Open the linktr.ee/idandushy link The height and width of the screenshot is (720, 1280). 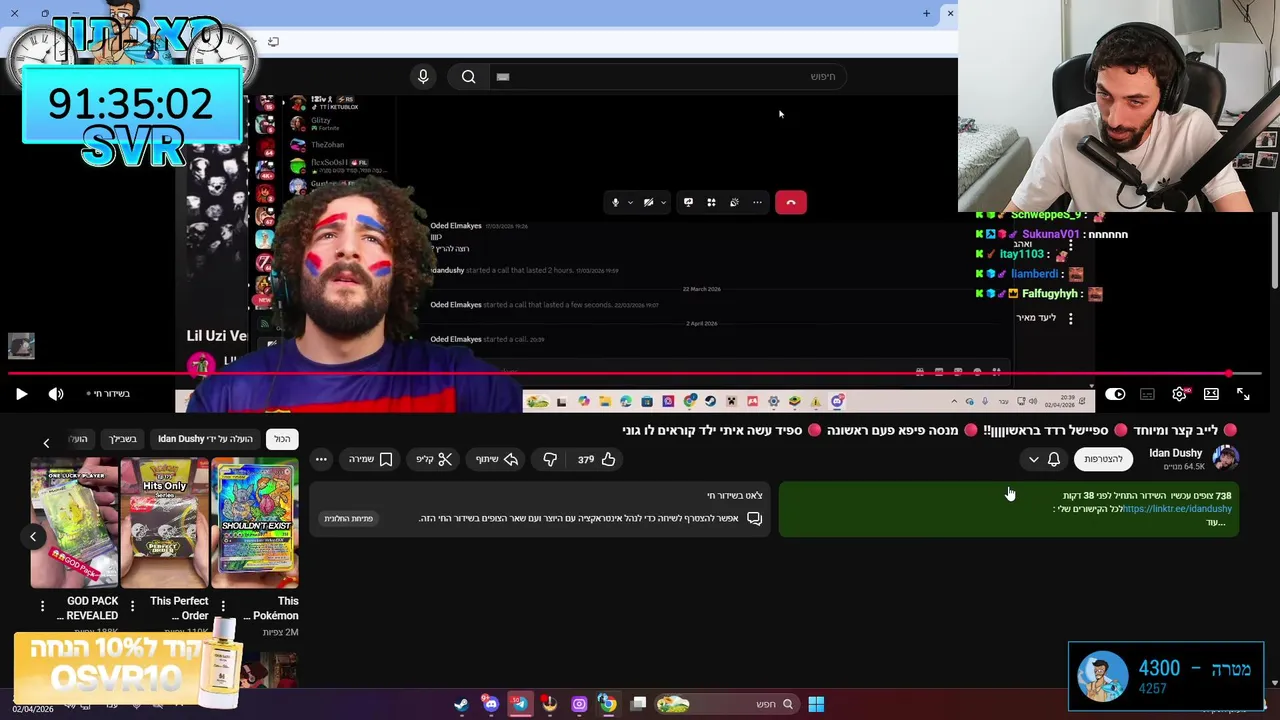click(1177, 509)
